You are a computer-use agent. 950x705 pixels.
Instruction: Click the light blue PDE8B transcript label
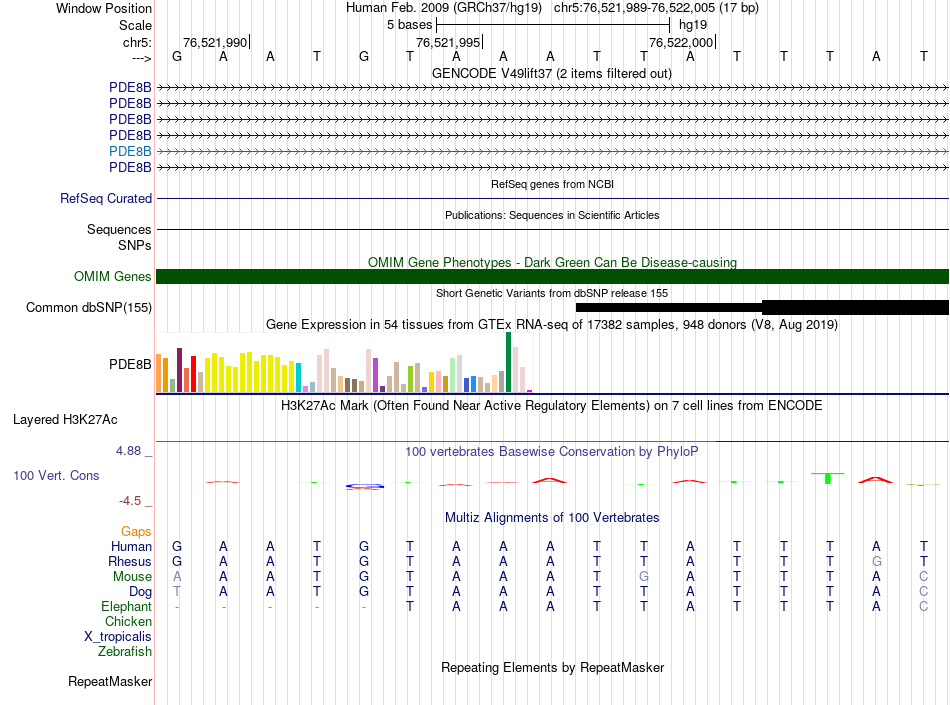pyautogui.click(x=130, y=151)
